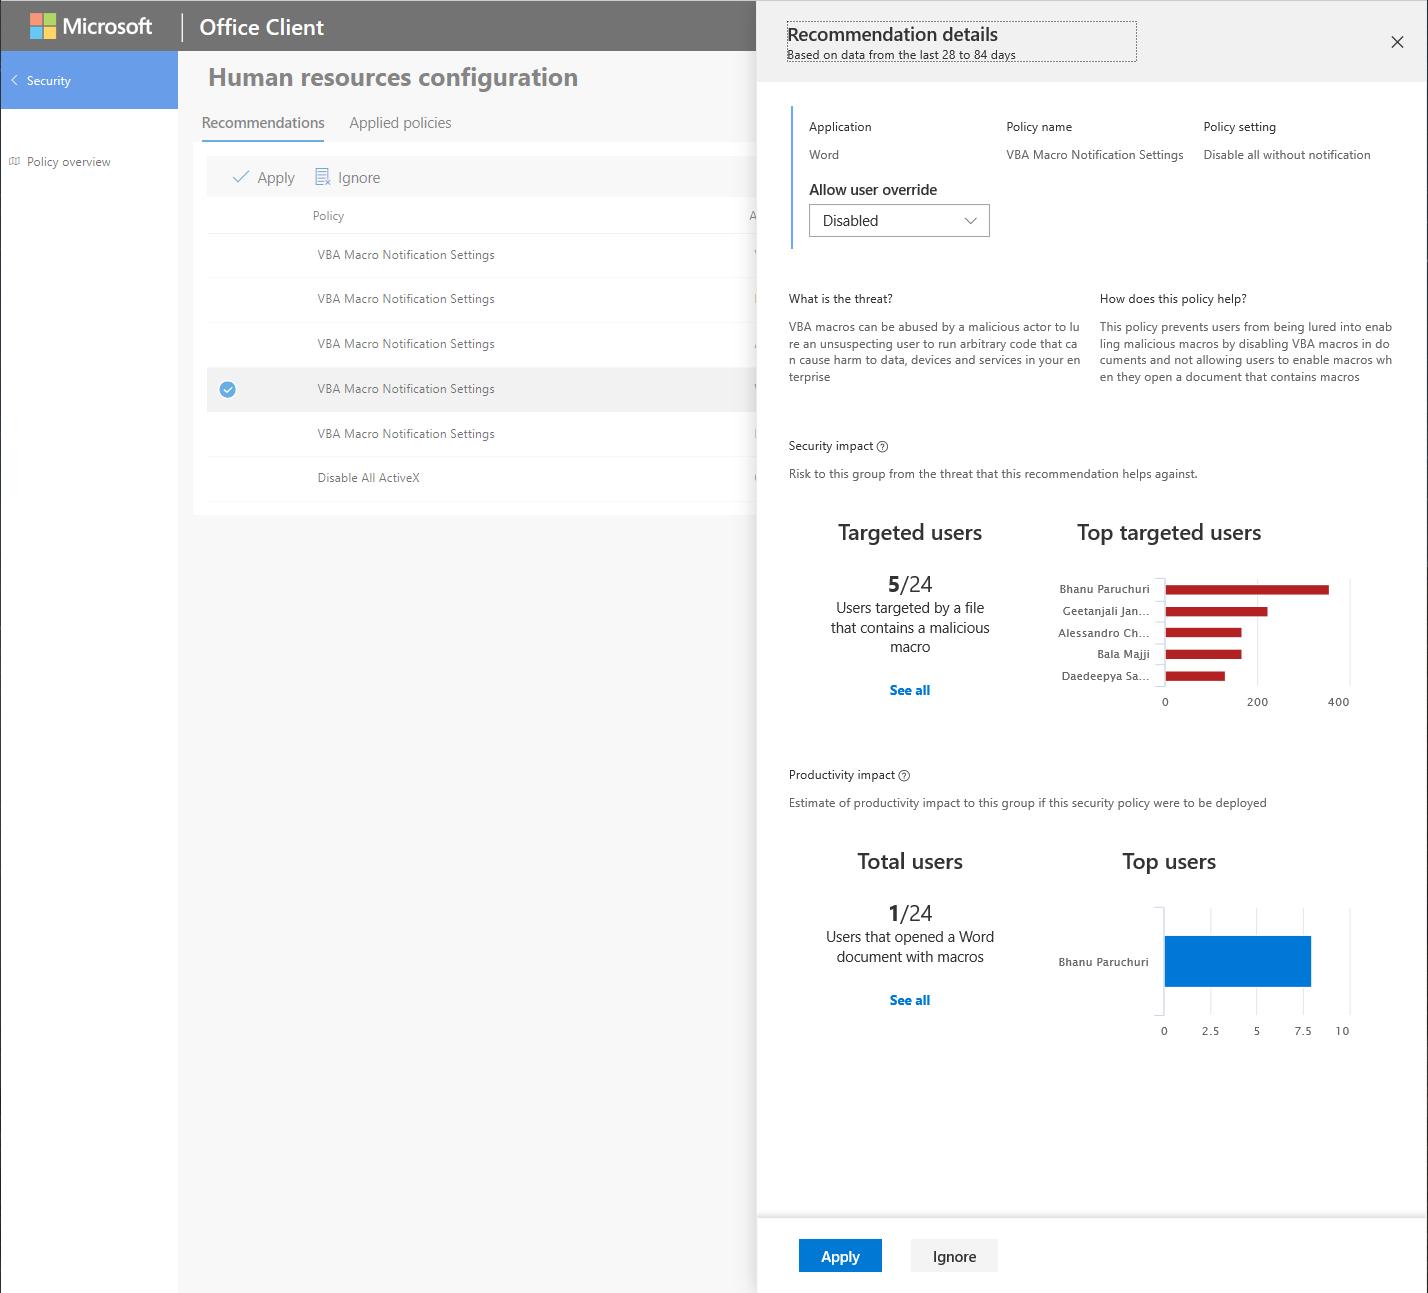The image size is (1428, 1293).
Task: Open the Productivity impact info icon
Action: point(904,776)
